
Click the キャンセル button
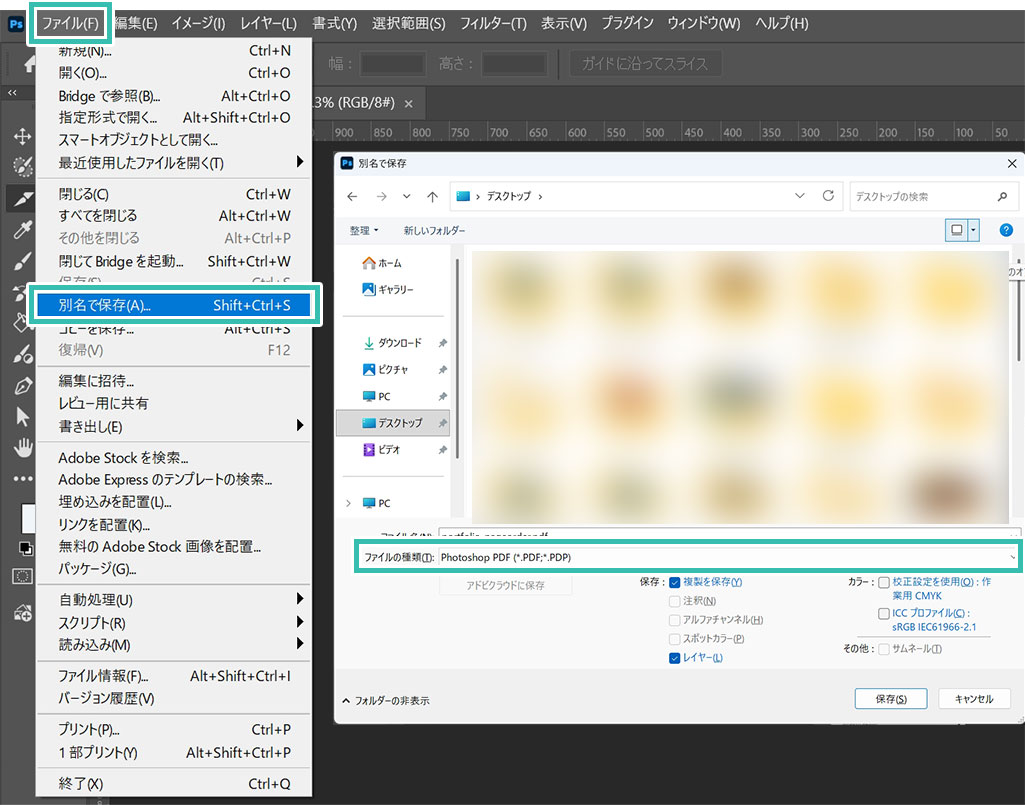(x=973, y=699)
